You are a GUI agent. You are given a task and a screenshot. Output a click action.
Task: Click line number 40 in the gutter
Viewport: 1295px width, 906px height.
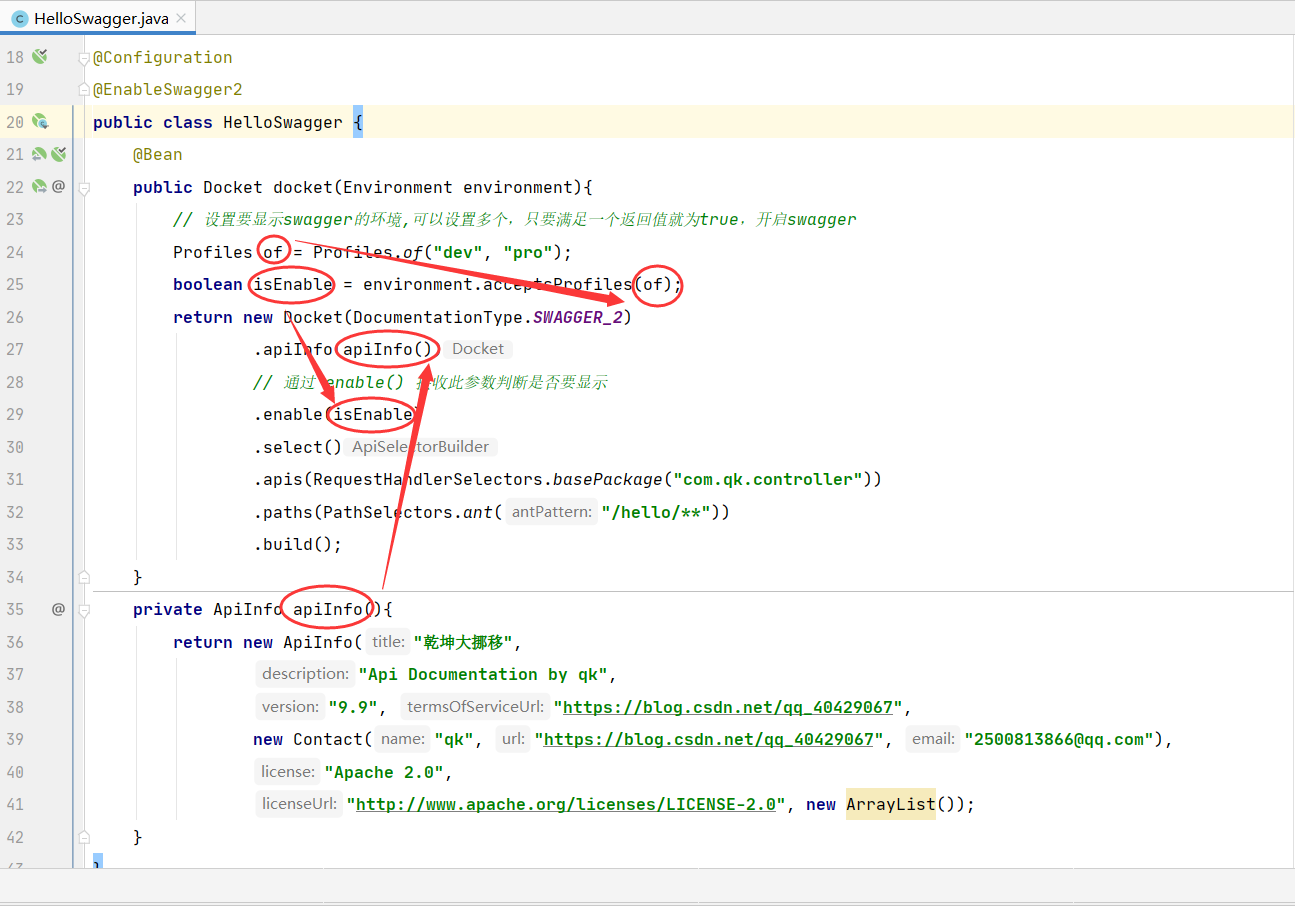(14, 772)
